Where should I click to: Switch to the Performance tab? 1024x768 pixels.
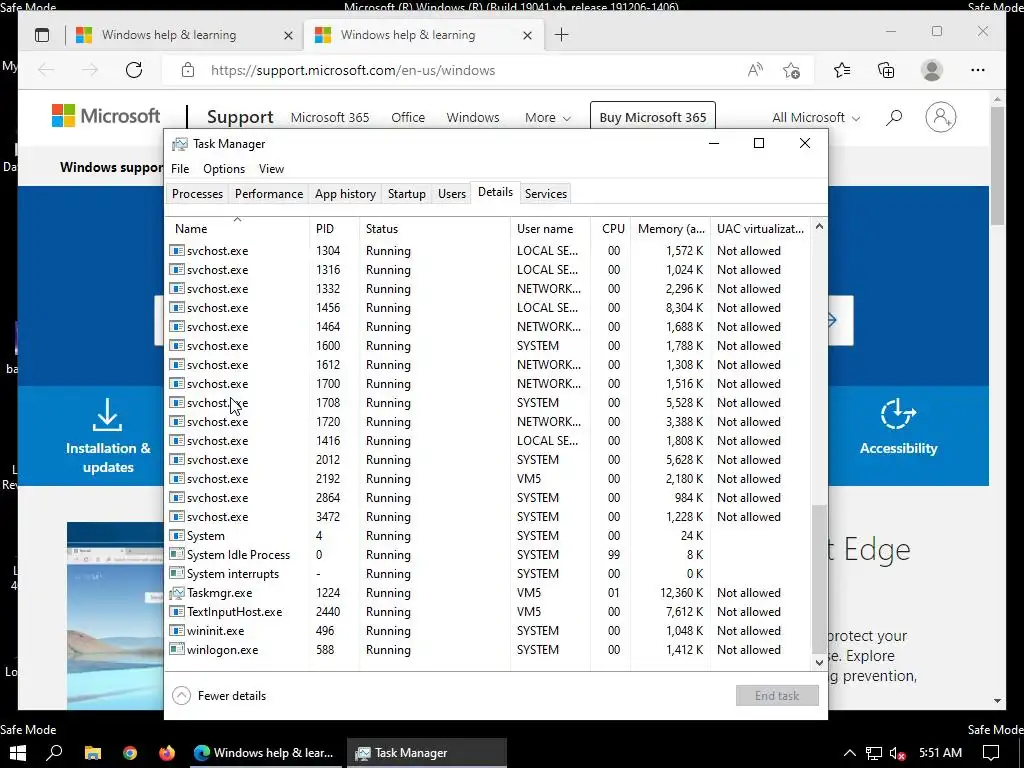tap(269, 194)
